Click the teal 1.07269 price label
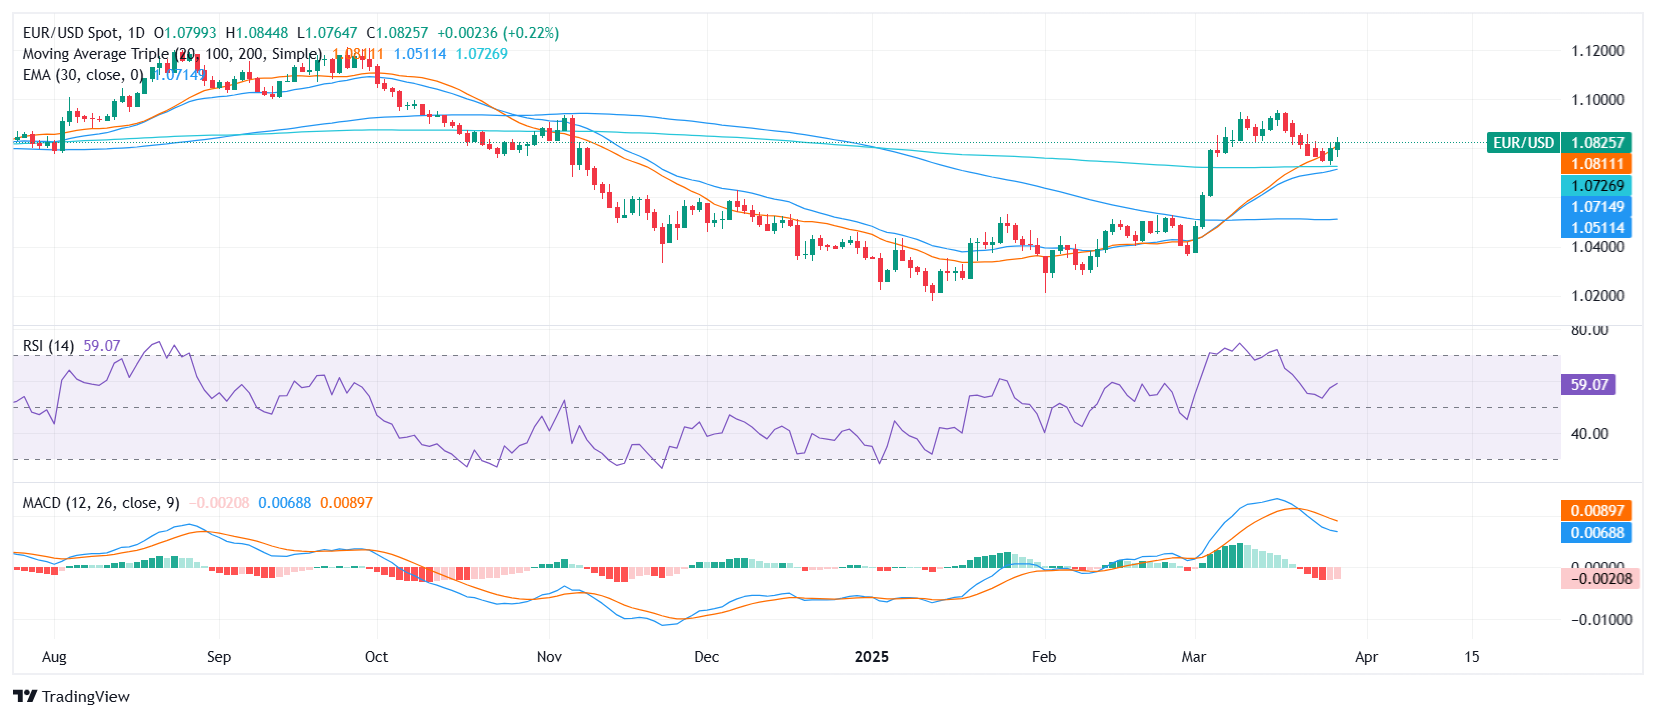This screenshot has width=1656, height=718. click(1597, 186)
